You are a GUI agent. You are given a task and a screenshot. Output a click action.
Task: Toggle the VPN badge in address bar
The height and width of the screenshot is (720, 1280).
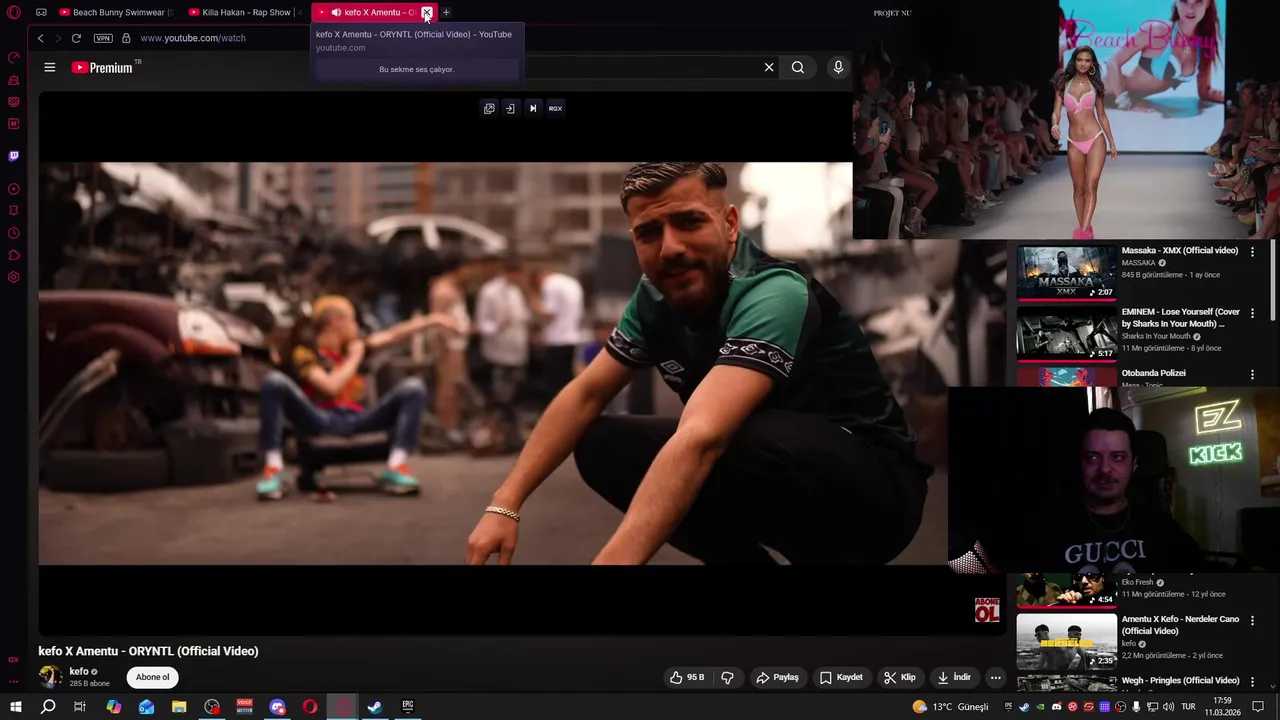pos(103,38)
